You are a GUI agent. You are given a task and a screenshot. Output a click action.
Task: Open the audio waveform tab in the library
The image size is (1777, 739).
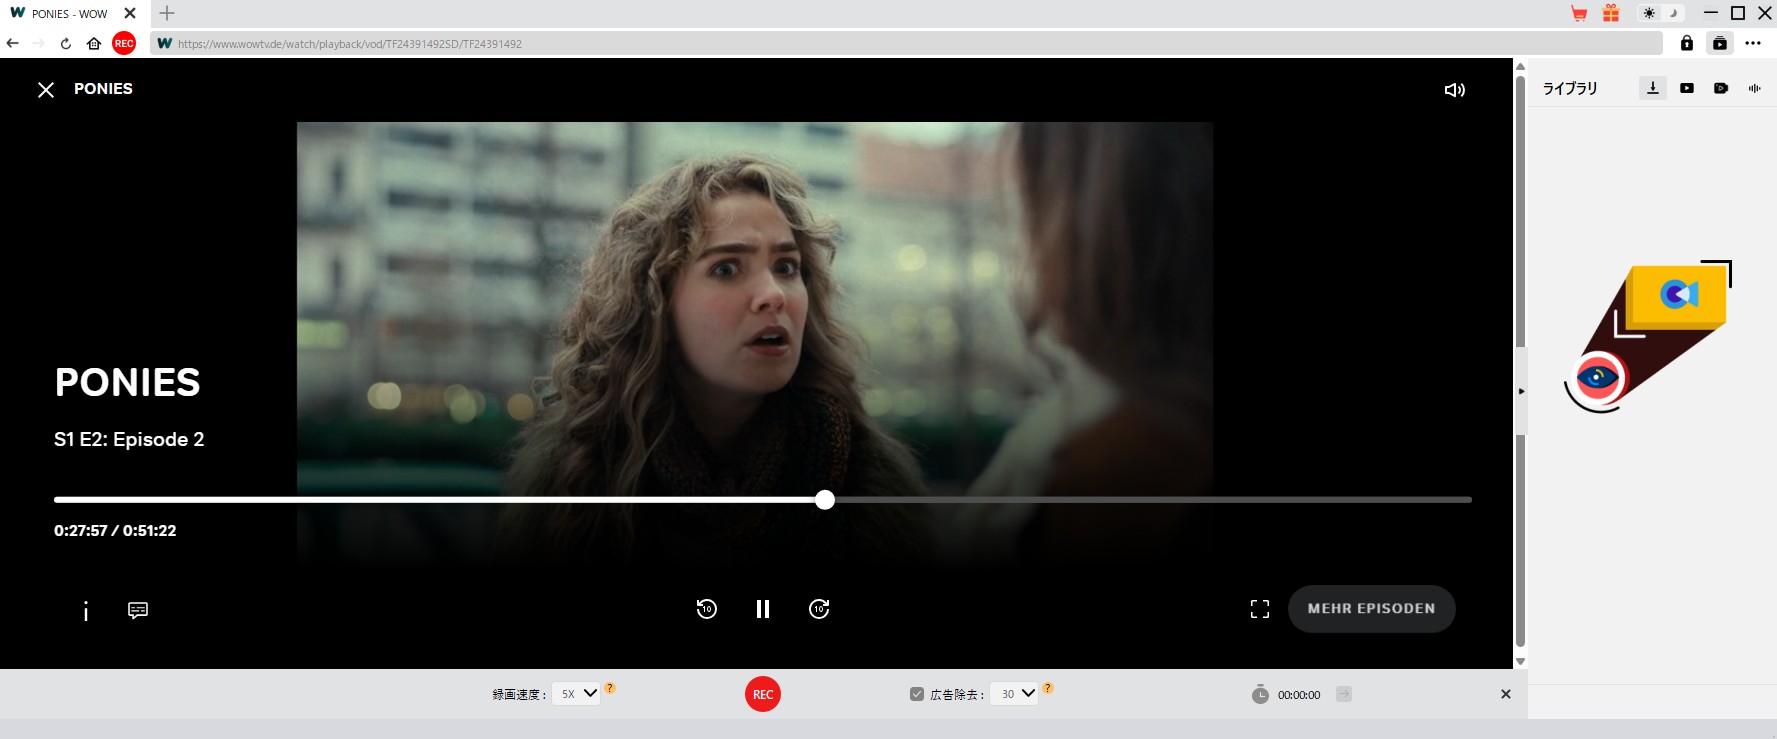pyautogui.click(x=1754, y=88)
